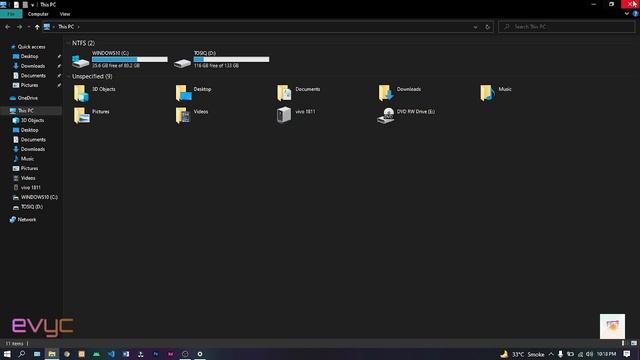Open notification action center icon
Viewport: 640px width, 360px height.
tap(627, 354)
